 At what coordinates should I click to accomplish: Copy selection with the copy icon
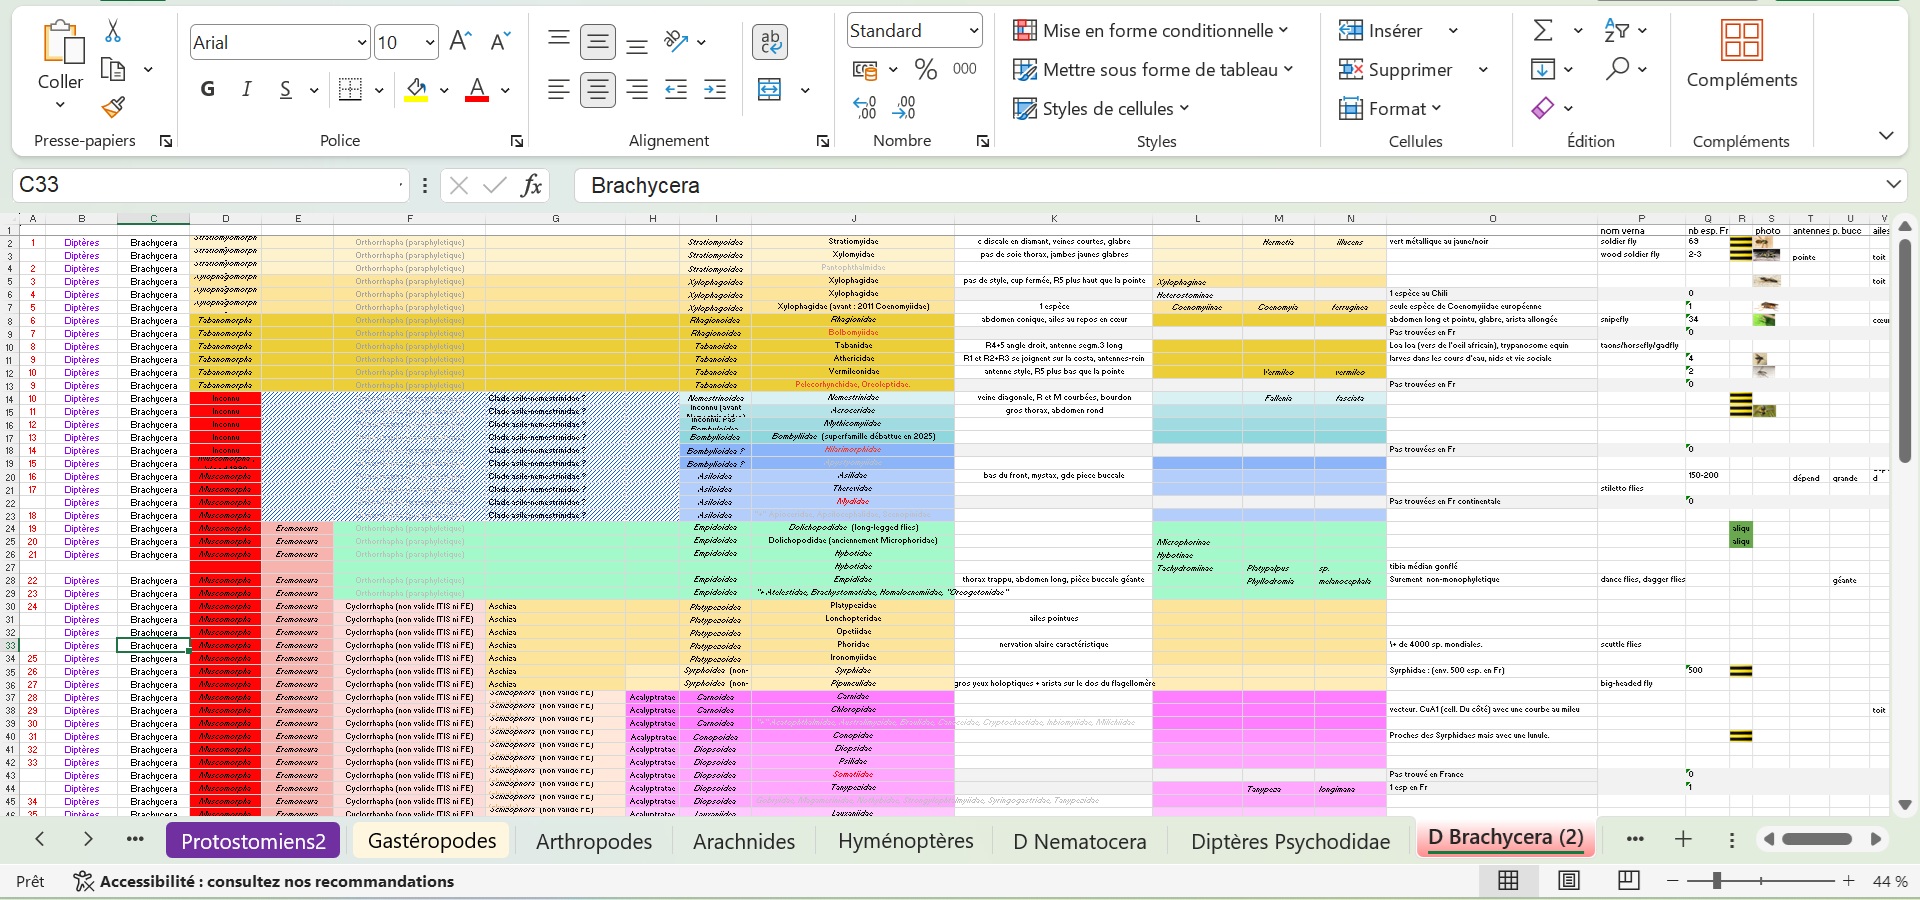[x=113, y=69]
